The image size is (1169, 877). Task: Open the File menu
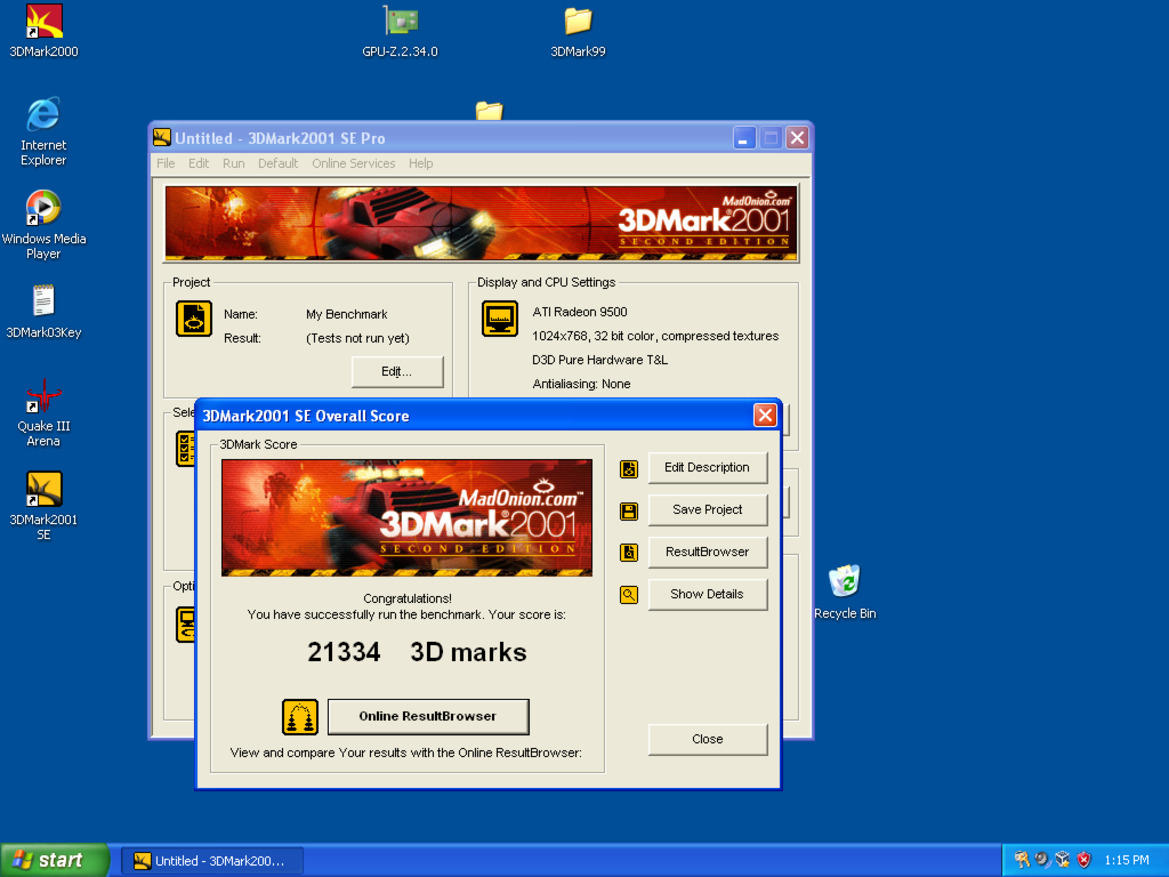point(166,163)
